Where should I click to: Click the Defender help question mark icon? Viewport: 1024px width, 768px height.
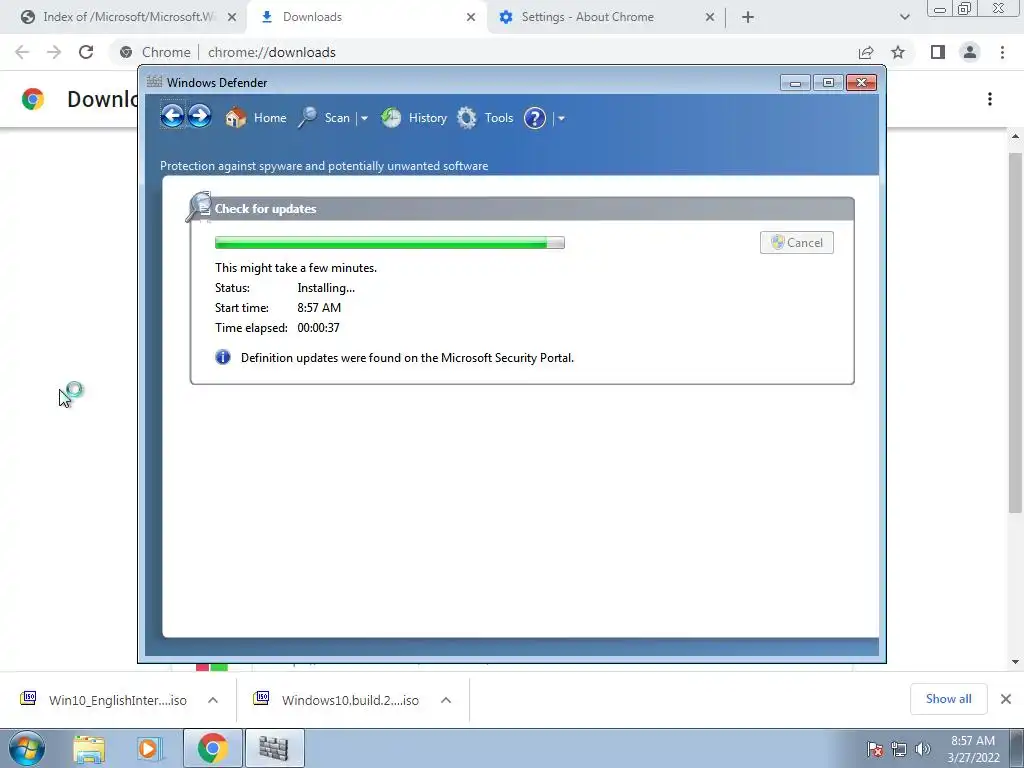(535, 118)
